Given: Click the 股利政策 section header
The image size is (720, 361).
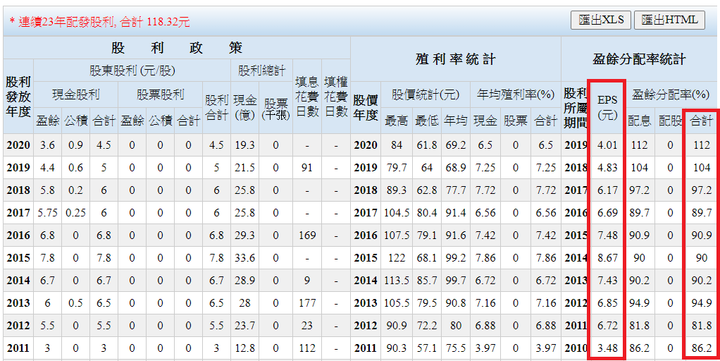Looking at the screenshot, I should pos(177,48).
